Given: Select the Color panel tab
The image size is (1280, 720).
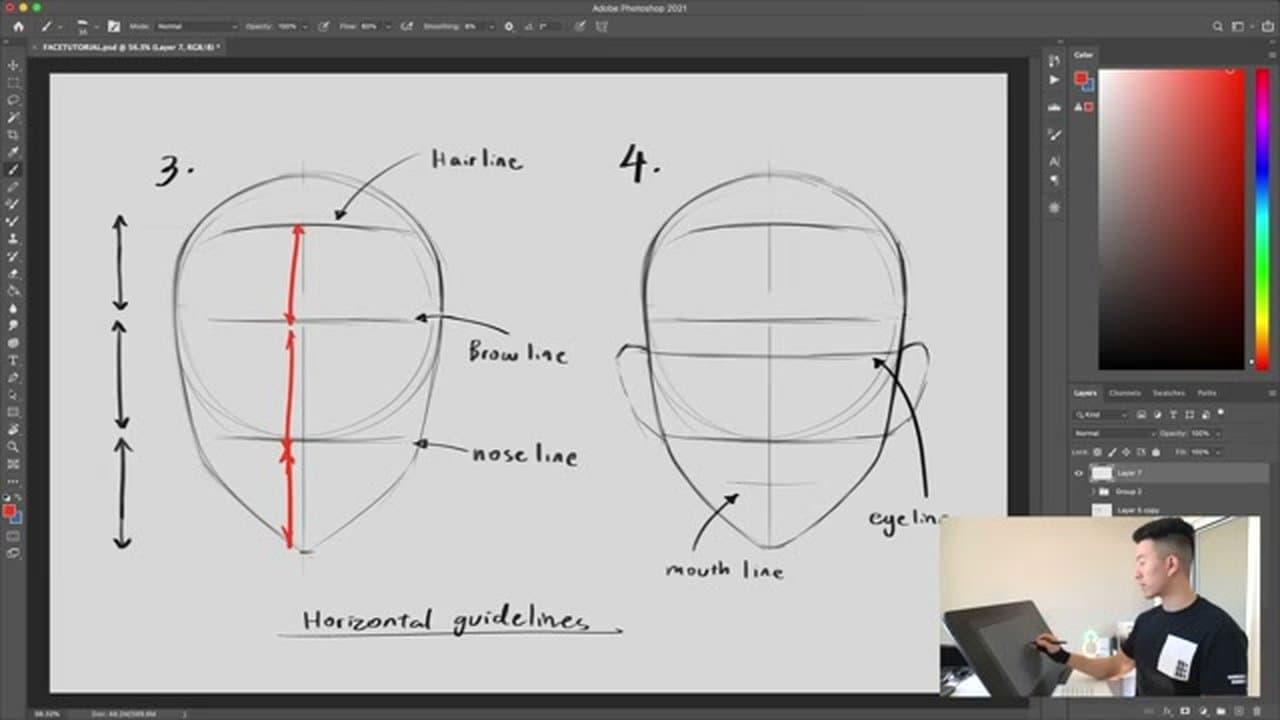Looking at the screenshot, I should 1084,55.
